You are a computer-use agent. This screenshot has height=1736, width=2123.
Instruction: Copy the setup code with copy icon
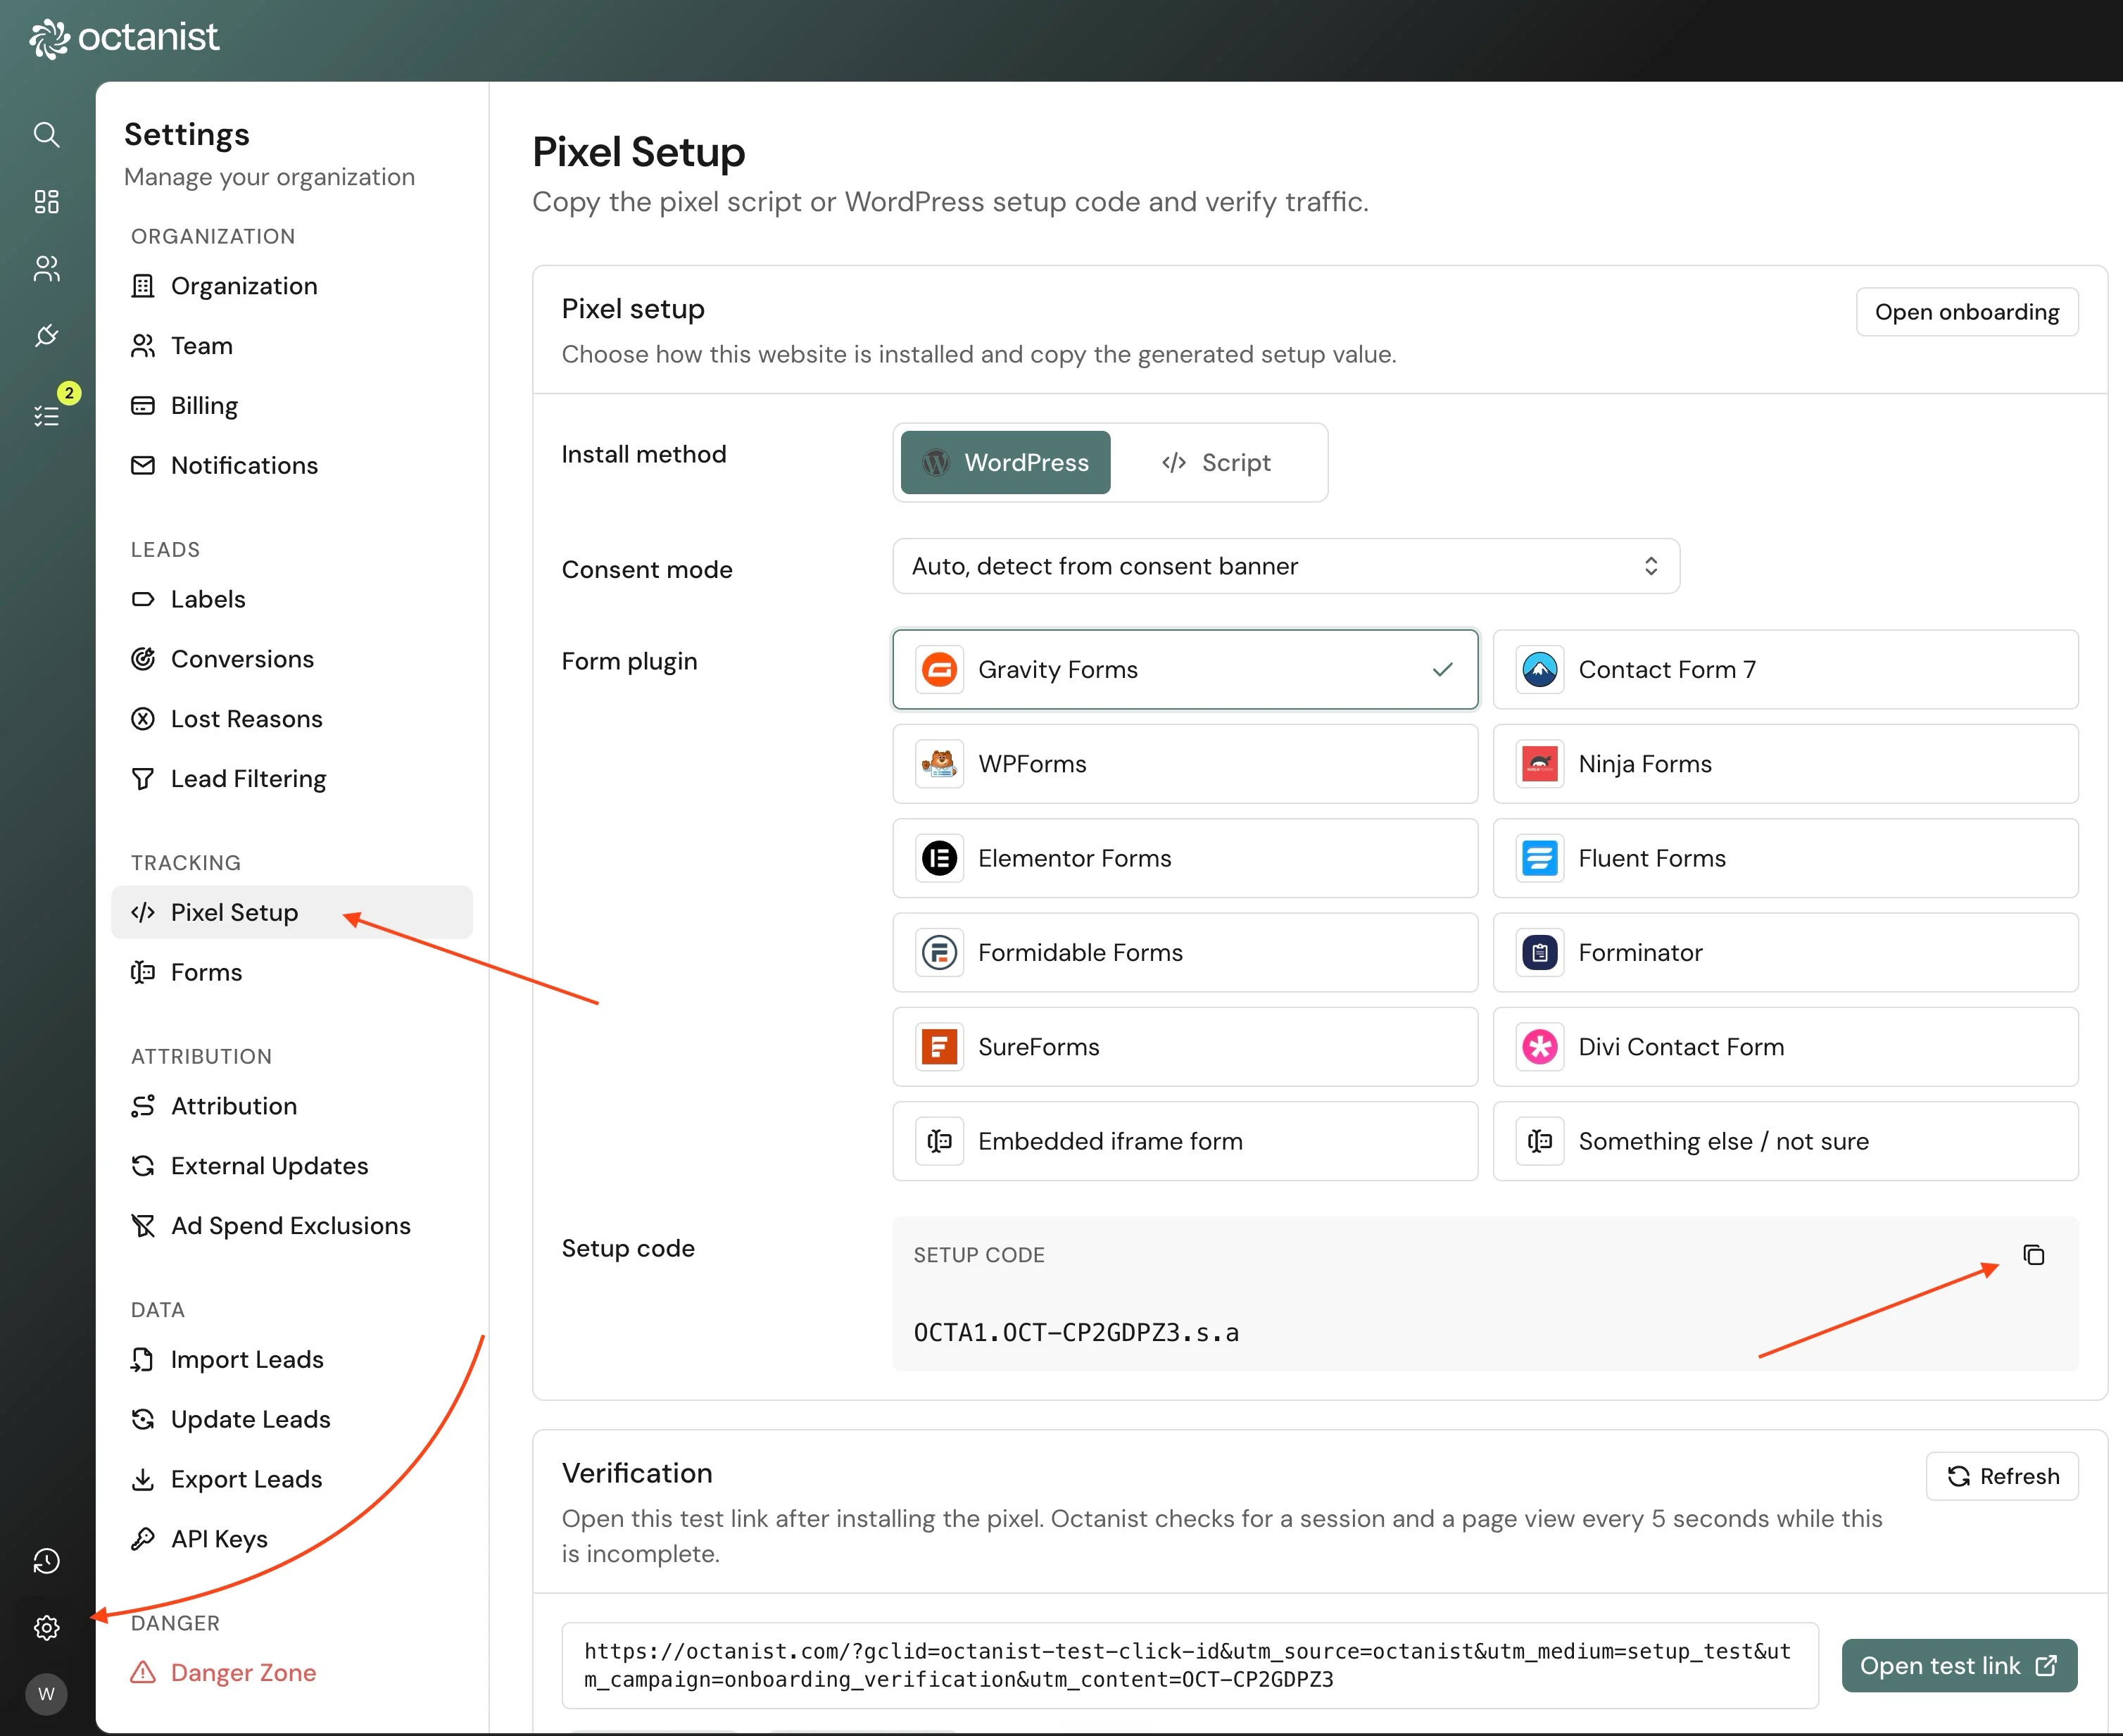(x=2034, y=1255)
